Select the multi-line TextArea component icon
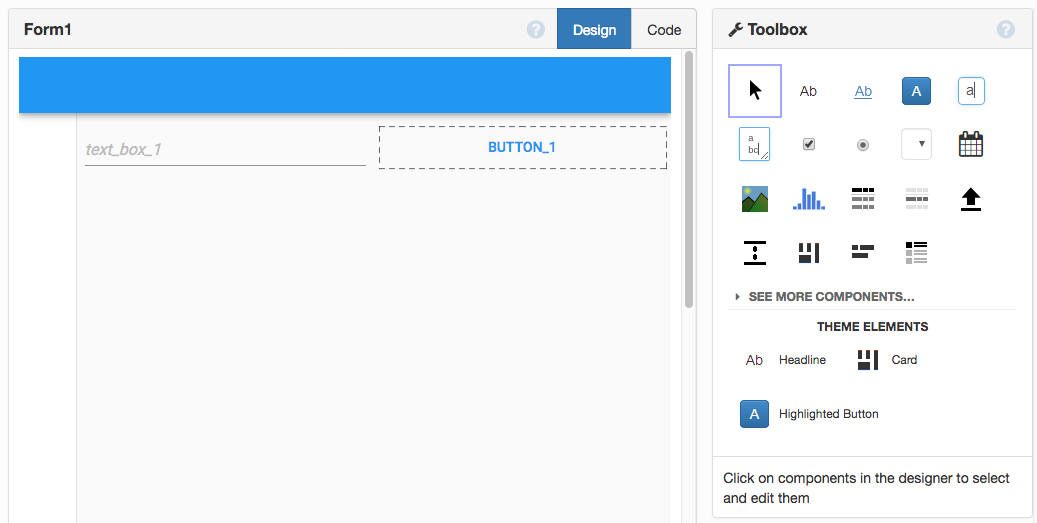Screen dimensions: 1037x523 [754, 144]
